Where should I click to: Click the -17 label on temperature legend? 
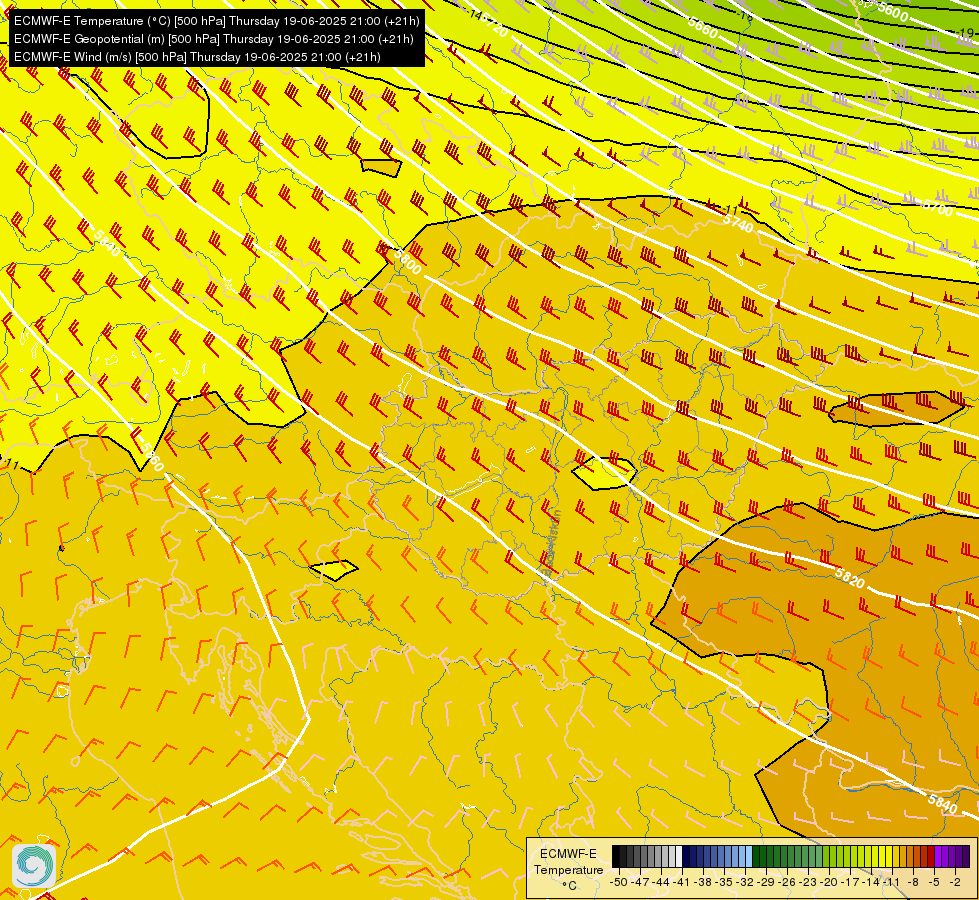tap(850, 883)
